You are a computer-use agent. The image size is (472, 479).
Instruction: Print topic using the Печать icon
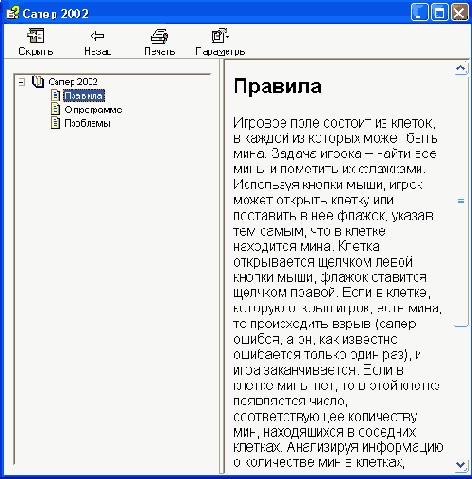click(x=159, y=36)
